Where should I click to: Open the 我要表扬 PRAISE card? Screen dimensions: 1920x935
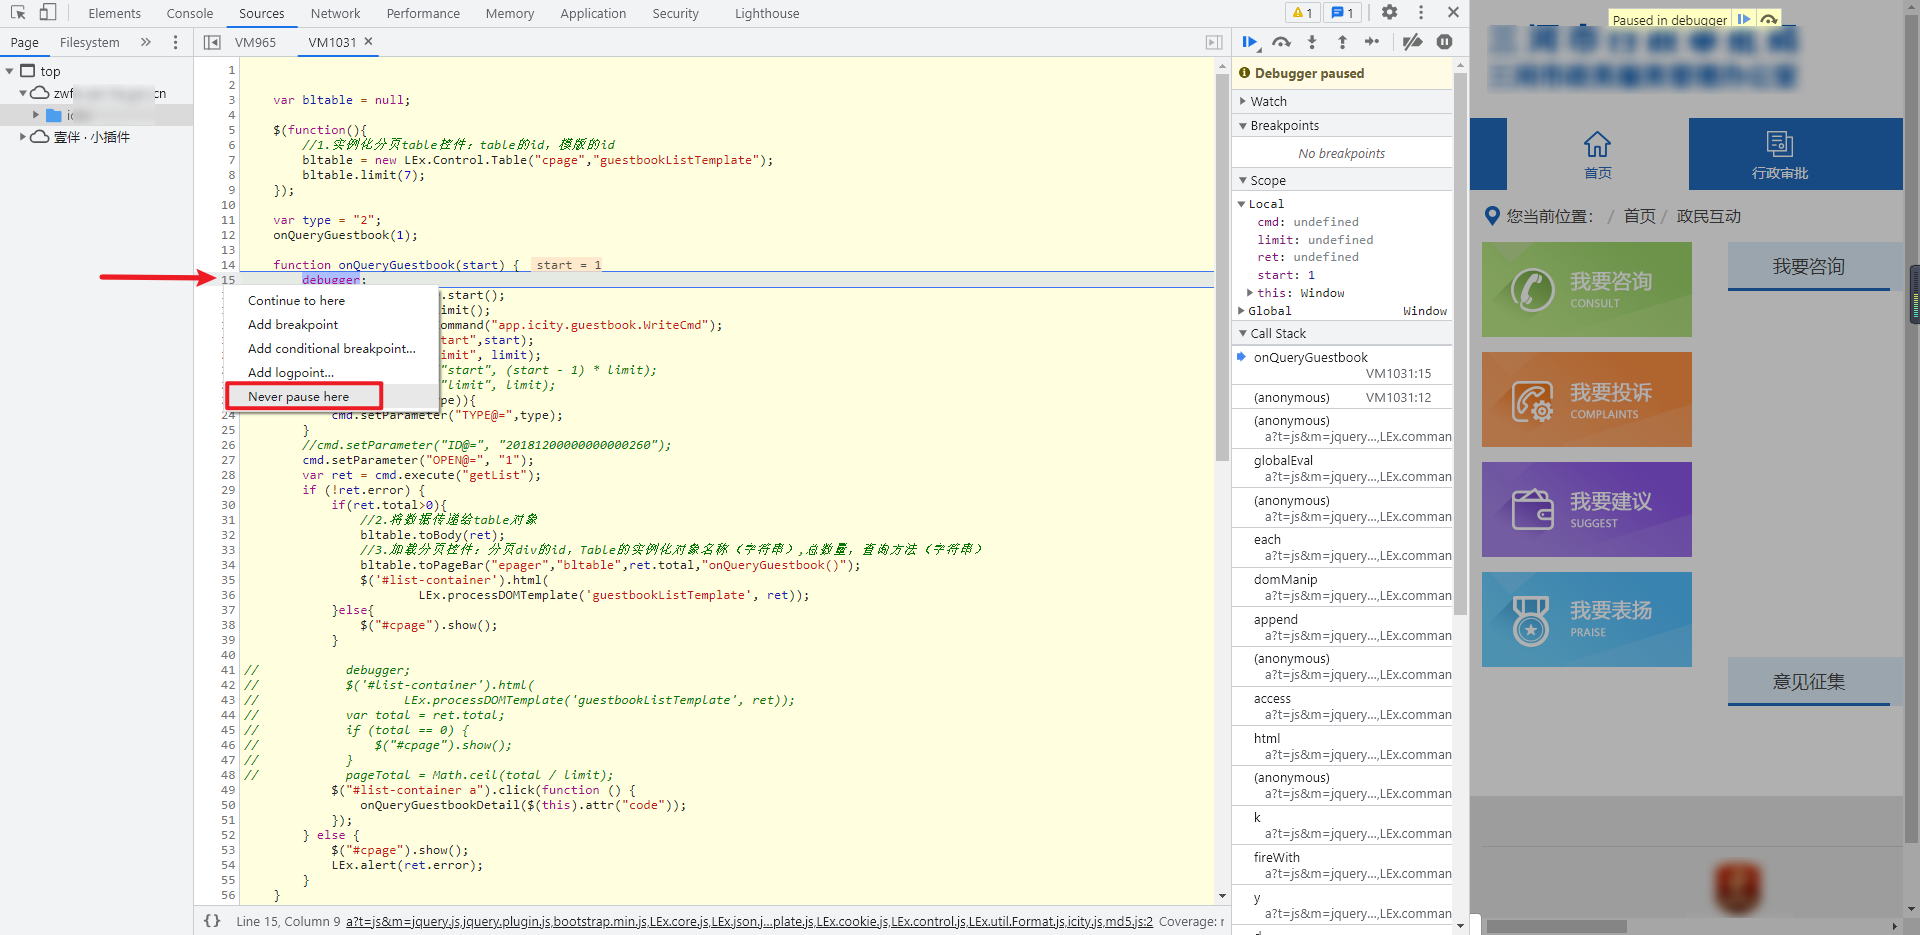point(1586,619)
